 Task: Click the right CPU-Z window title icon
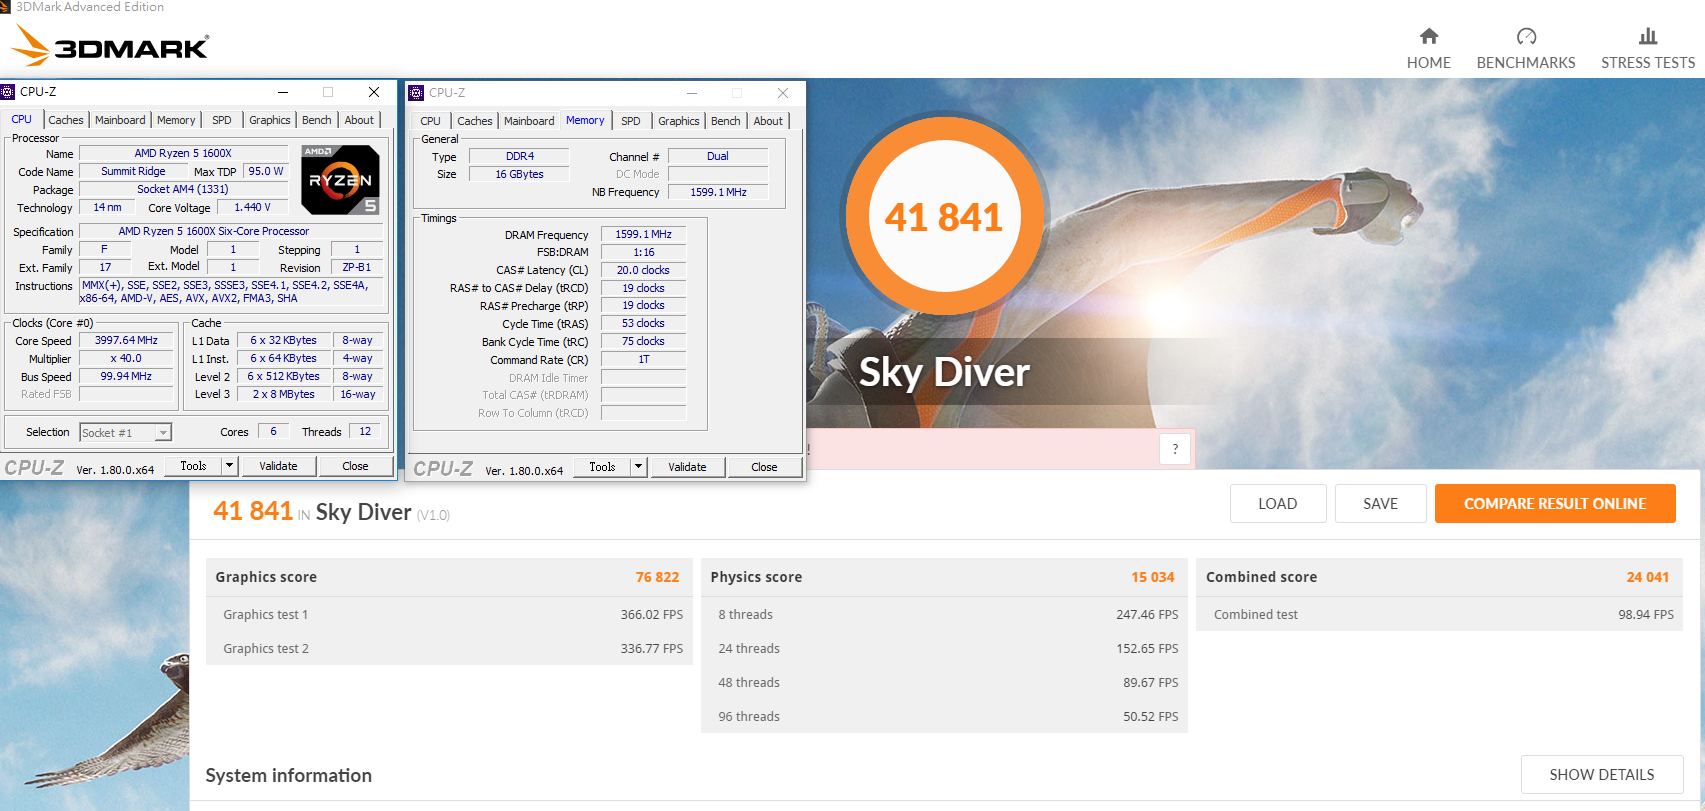pyautogui.click(x=417, y=93)
